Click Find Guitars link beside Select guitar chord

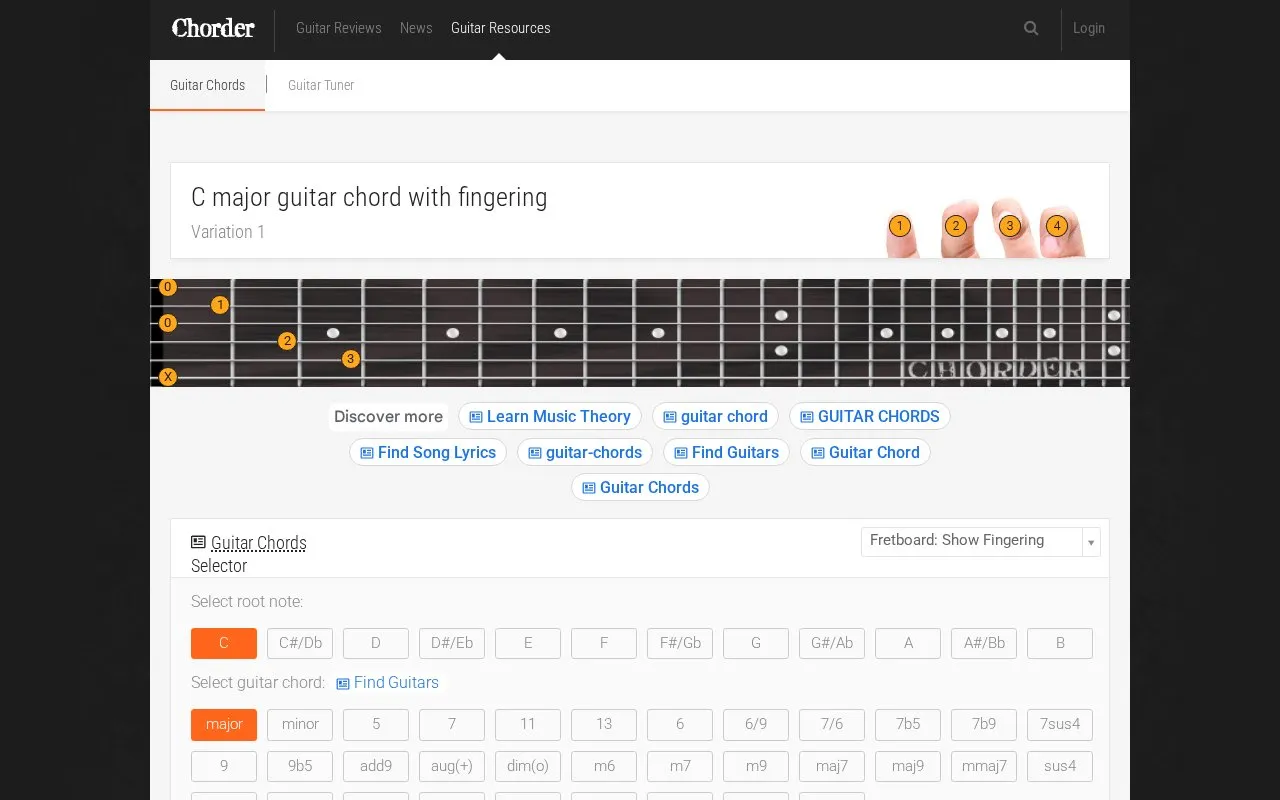point(388,683)
